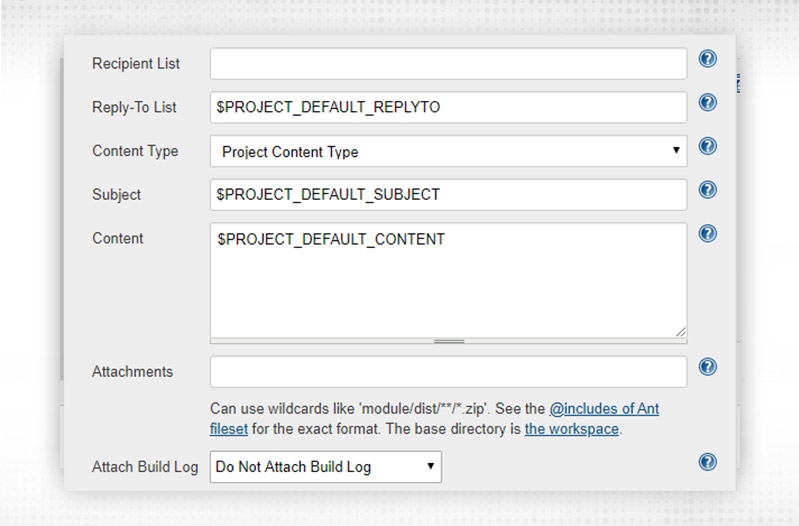
Task: Click the resize bar below Content textarea
Action: [x=448, y=341]
